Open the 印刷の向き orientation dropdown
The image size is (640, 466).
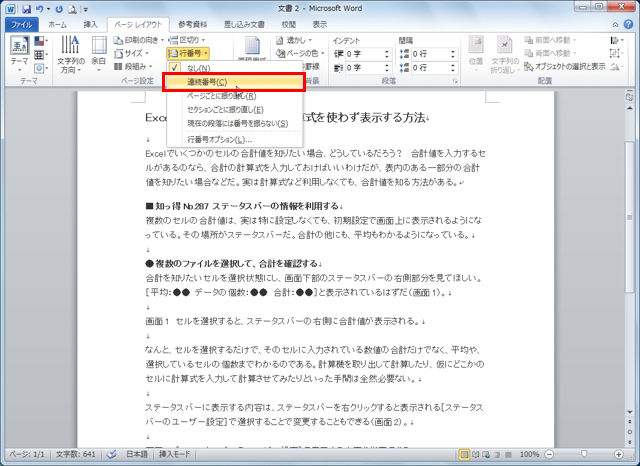138,40
